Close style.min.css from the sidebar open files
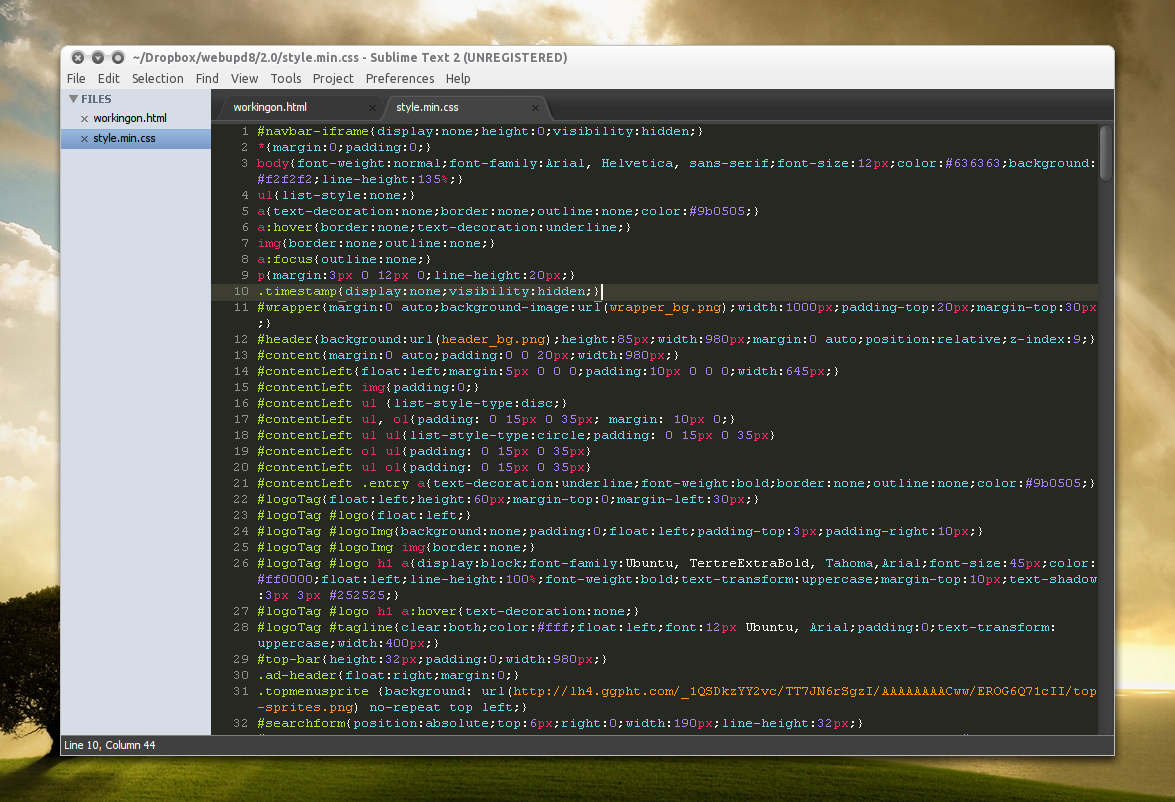 [84, 139]
